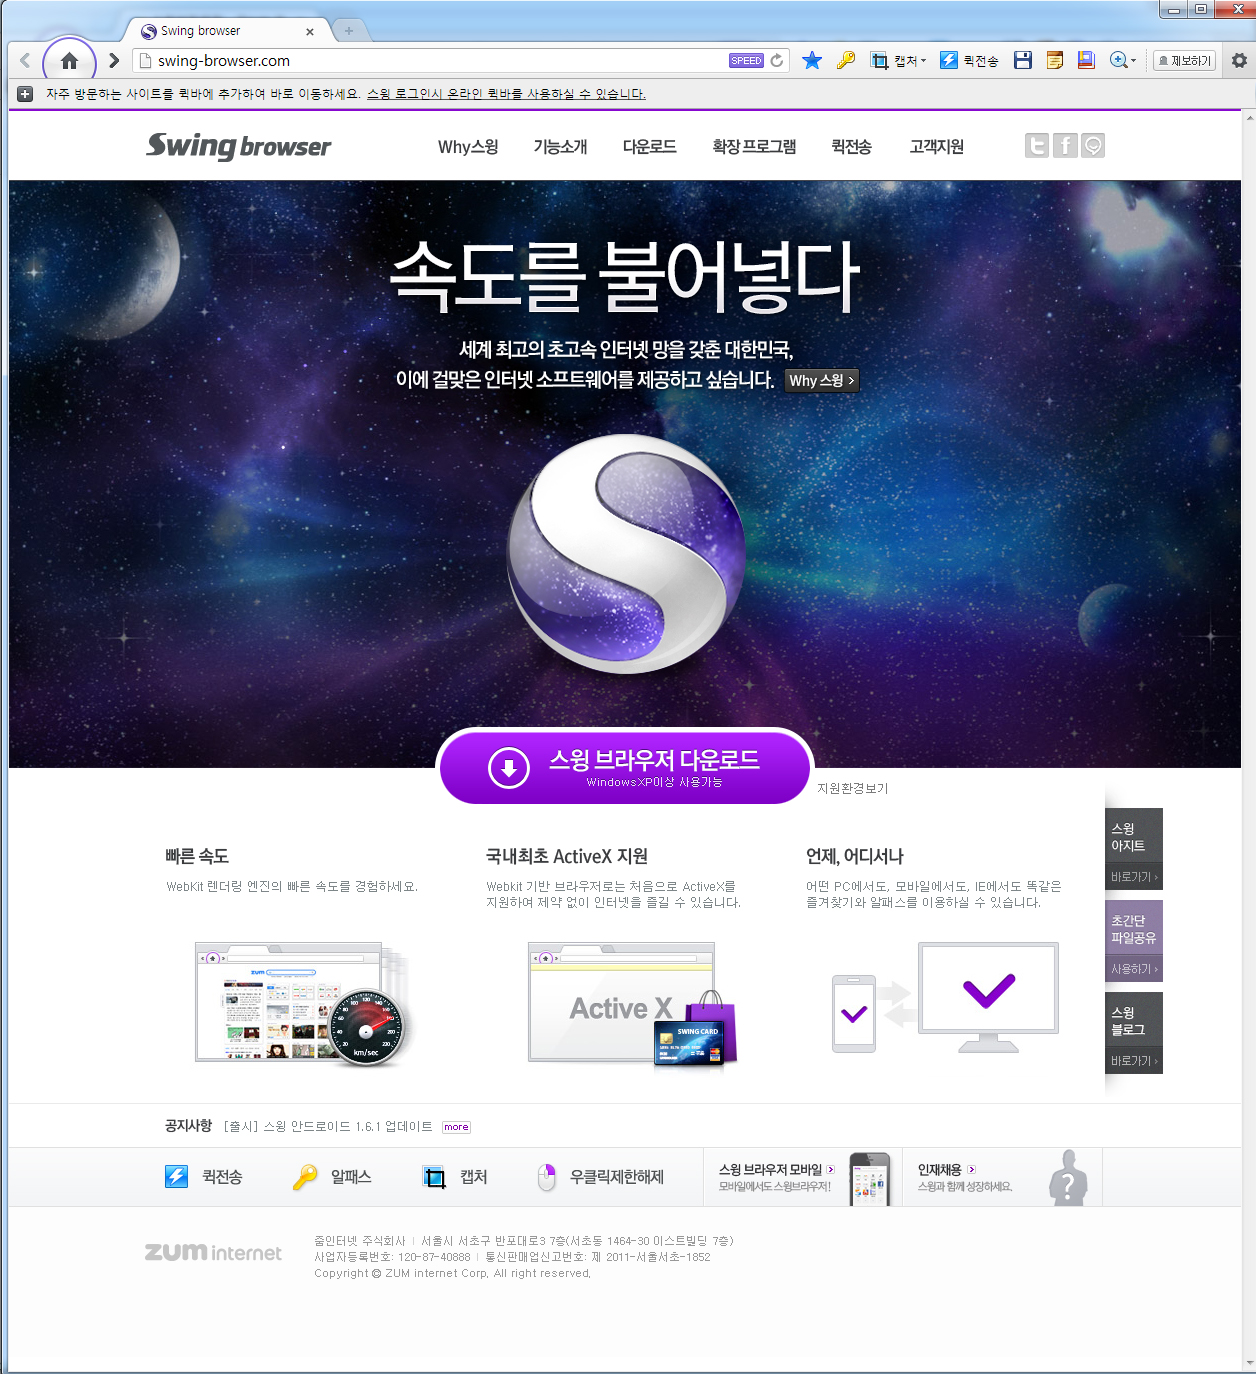Screen dimensions: 1256x1374
Task: Click the footer 알패스 key icon
Action: [305, 1177]
